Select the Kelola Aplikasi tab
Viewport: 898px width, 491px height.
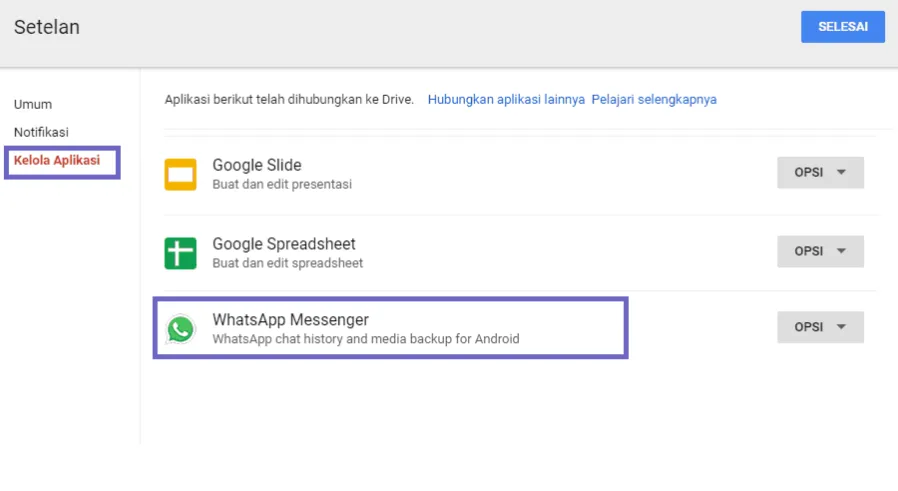pyautogui.click(x=57, y=160)
